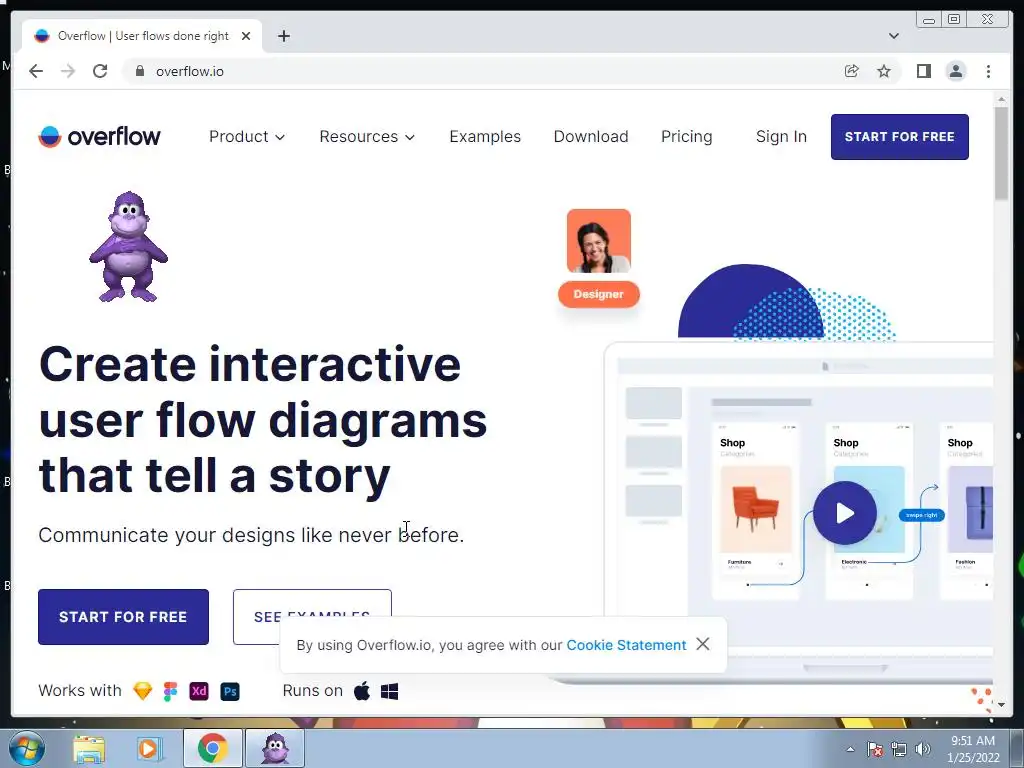Click the Adobe XD icon
Screen dimensions: 1024x768
pos(199,691)
